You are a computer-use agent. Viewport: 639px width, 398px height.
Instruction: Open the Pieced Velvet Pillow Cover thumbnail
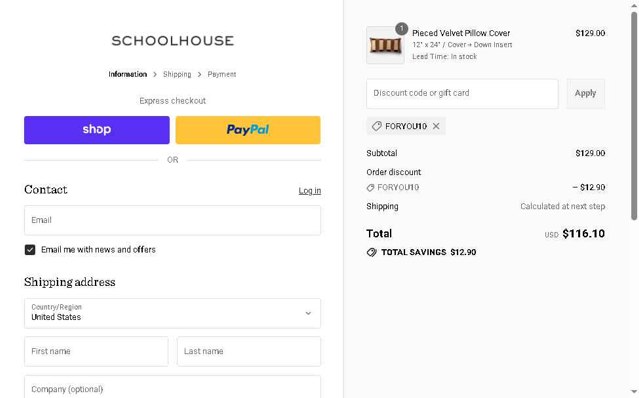[385, 45]
